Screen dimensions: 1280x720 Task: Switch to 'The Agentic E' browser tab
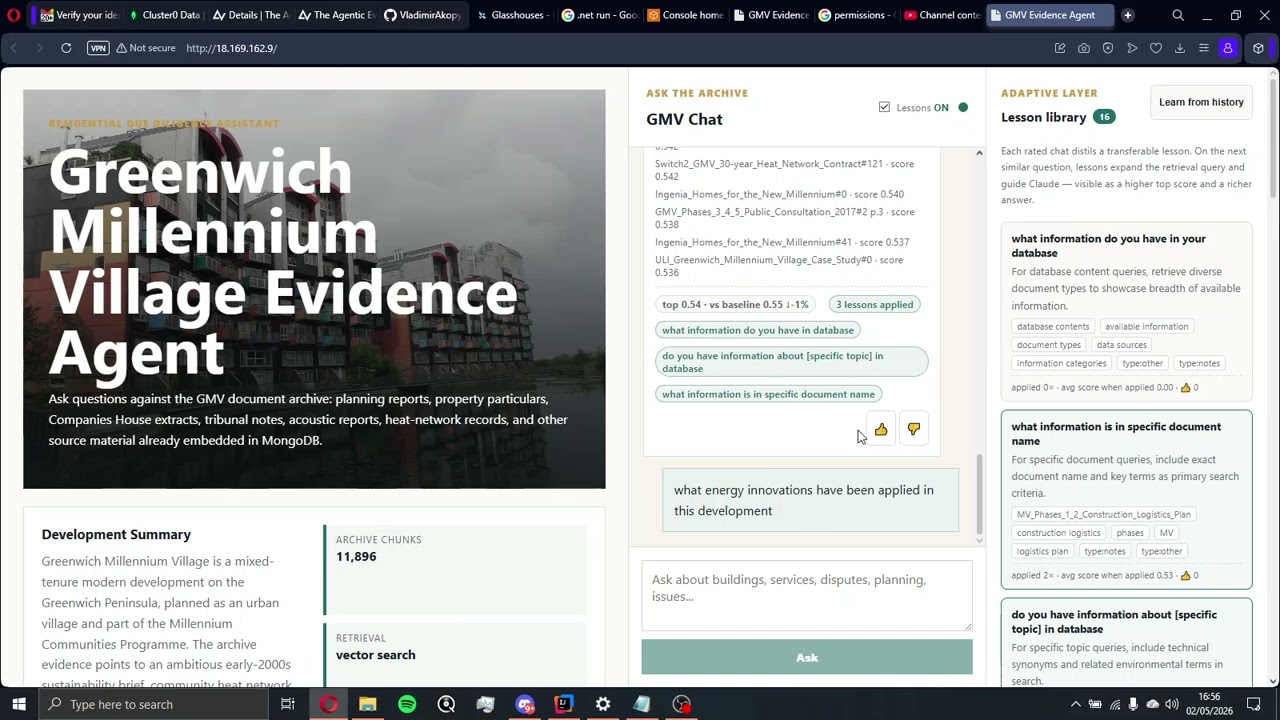click(x=336, y=15)
